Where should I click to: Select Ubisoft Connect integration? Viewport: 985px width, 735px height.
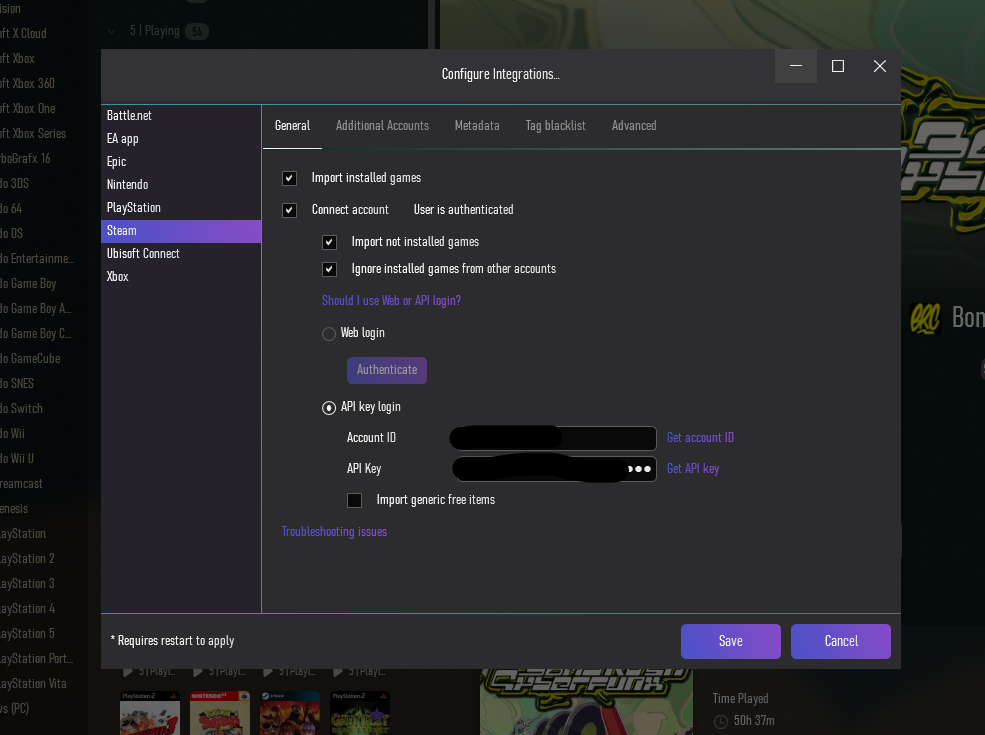pyautogui.click(x=181, y=254)
